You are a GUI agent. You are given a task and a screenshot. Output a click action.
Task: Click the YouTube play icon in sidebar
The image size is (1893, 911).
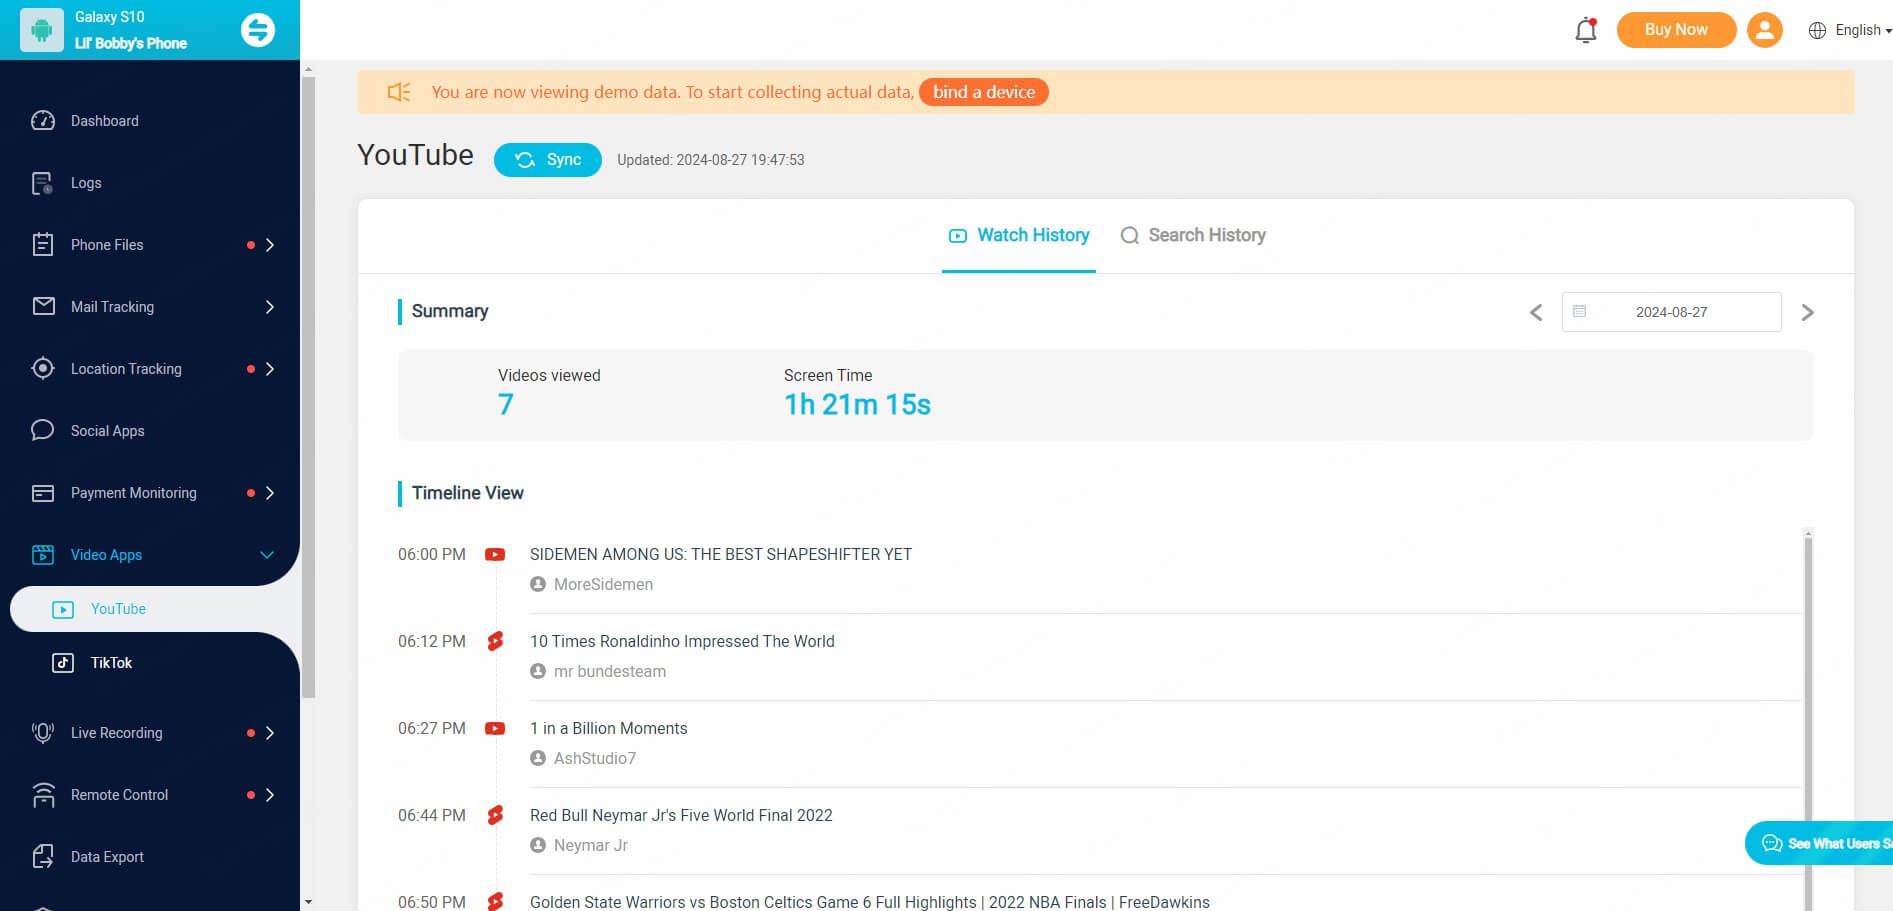63,609
